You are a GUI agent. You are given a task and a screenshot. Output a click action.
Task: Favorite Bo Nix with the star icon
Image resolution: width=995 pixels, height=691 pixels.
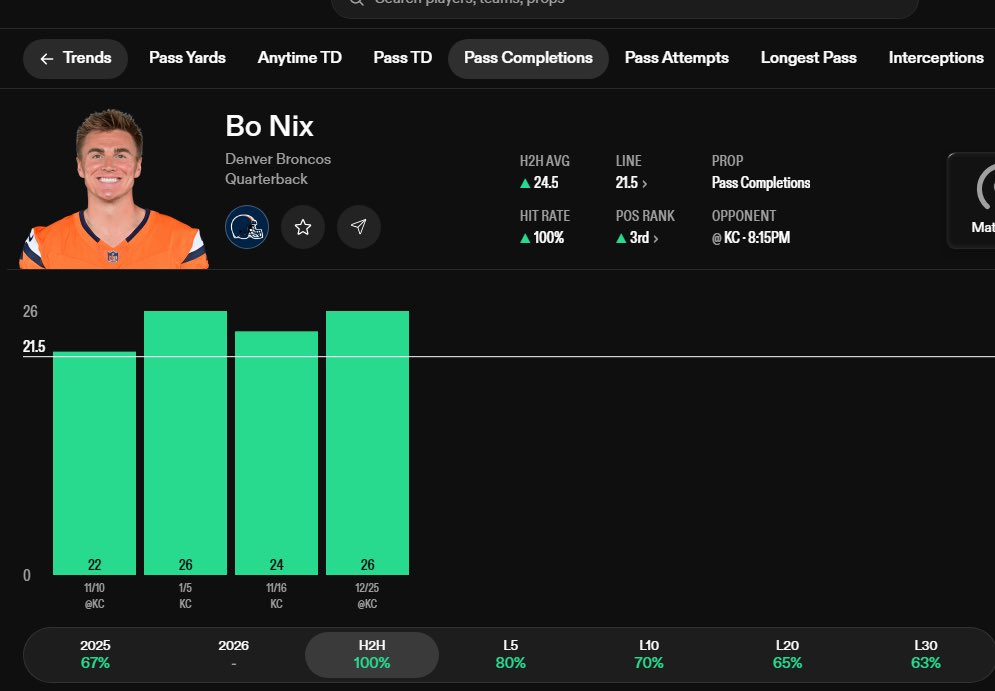tap(303, 227)
